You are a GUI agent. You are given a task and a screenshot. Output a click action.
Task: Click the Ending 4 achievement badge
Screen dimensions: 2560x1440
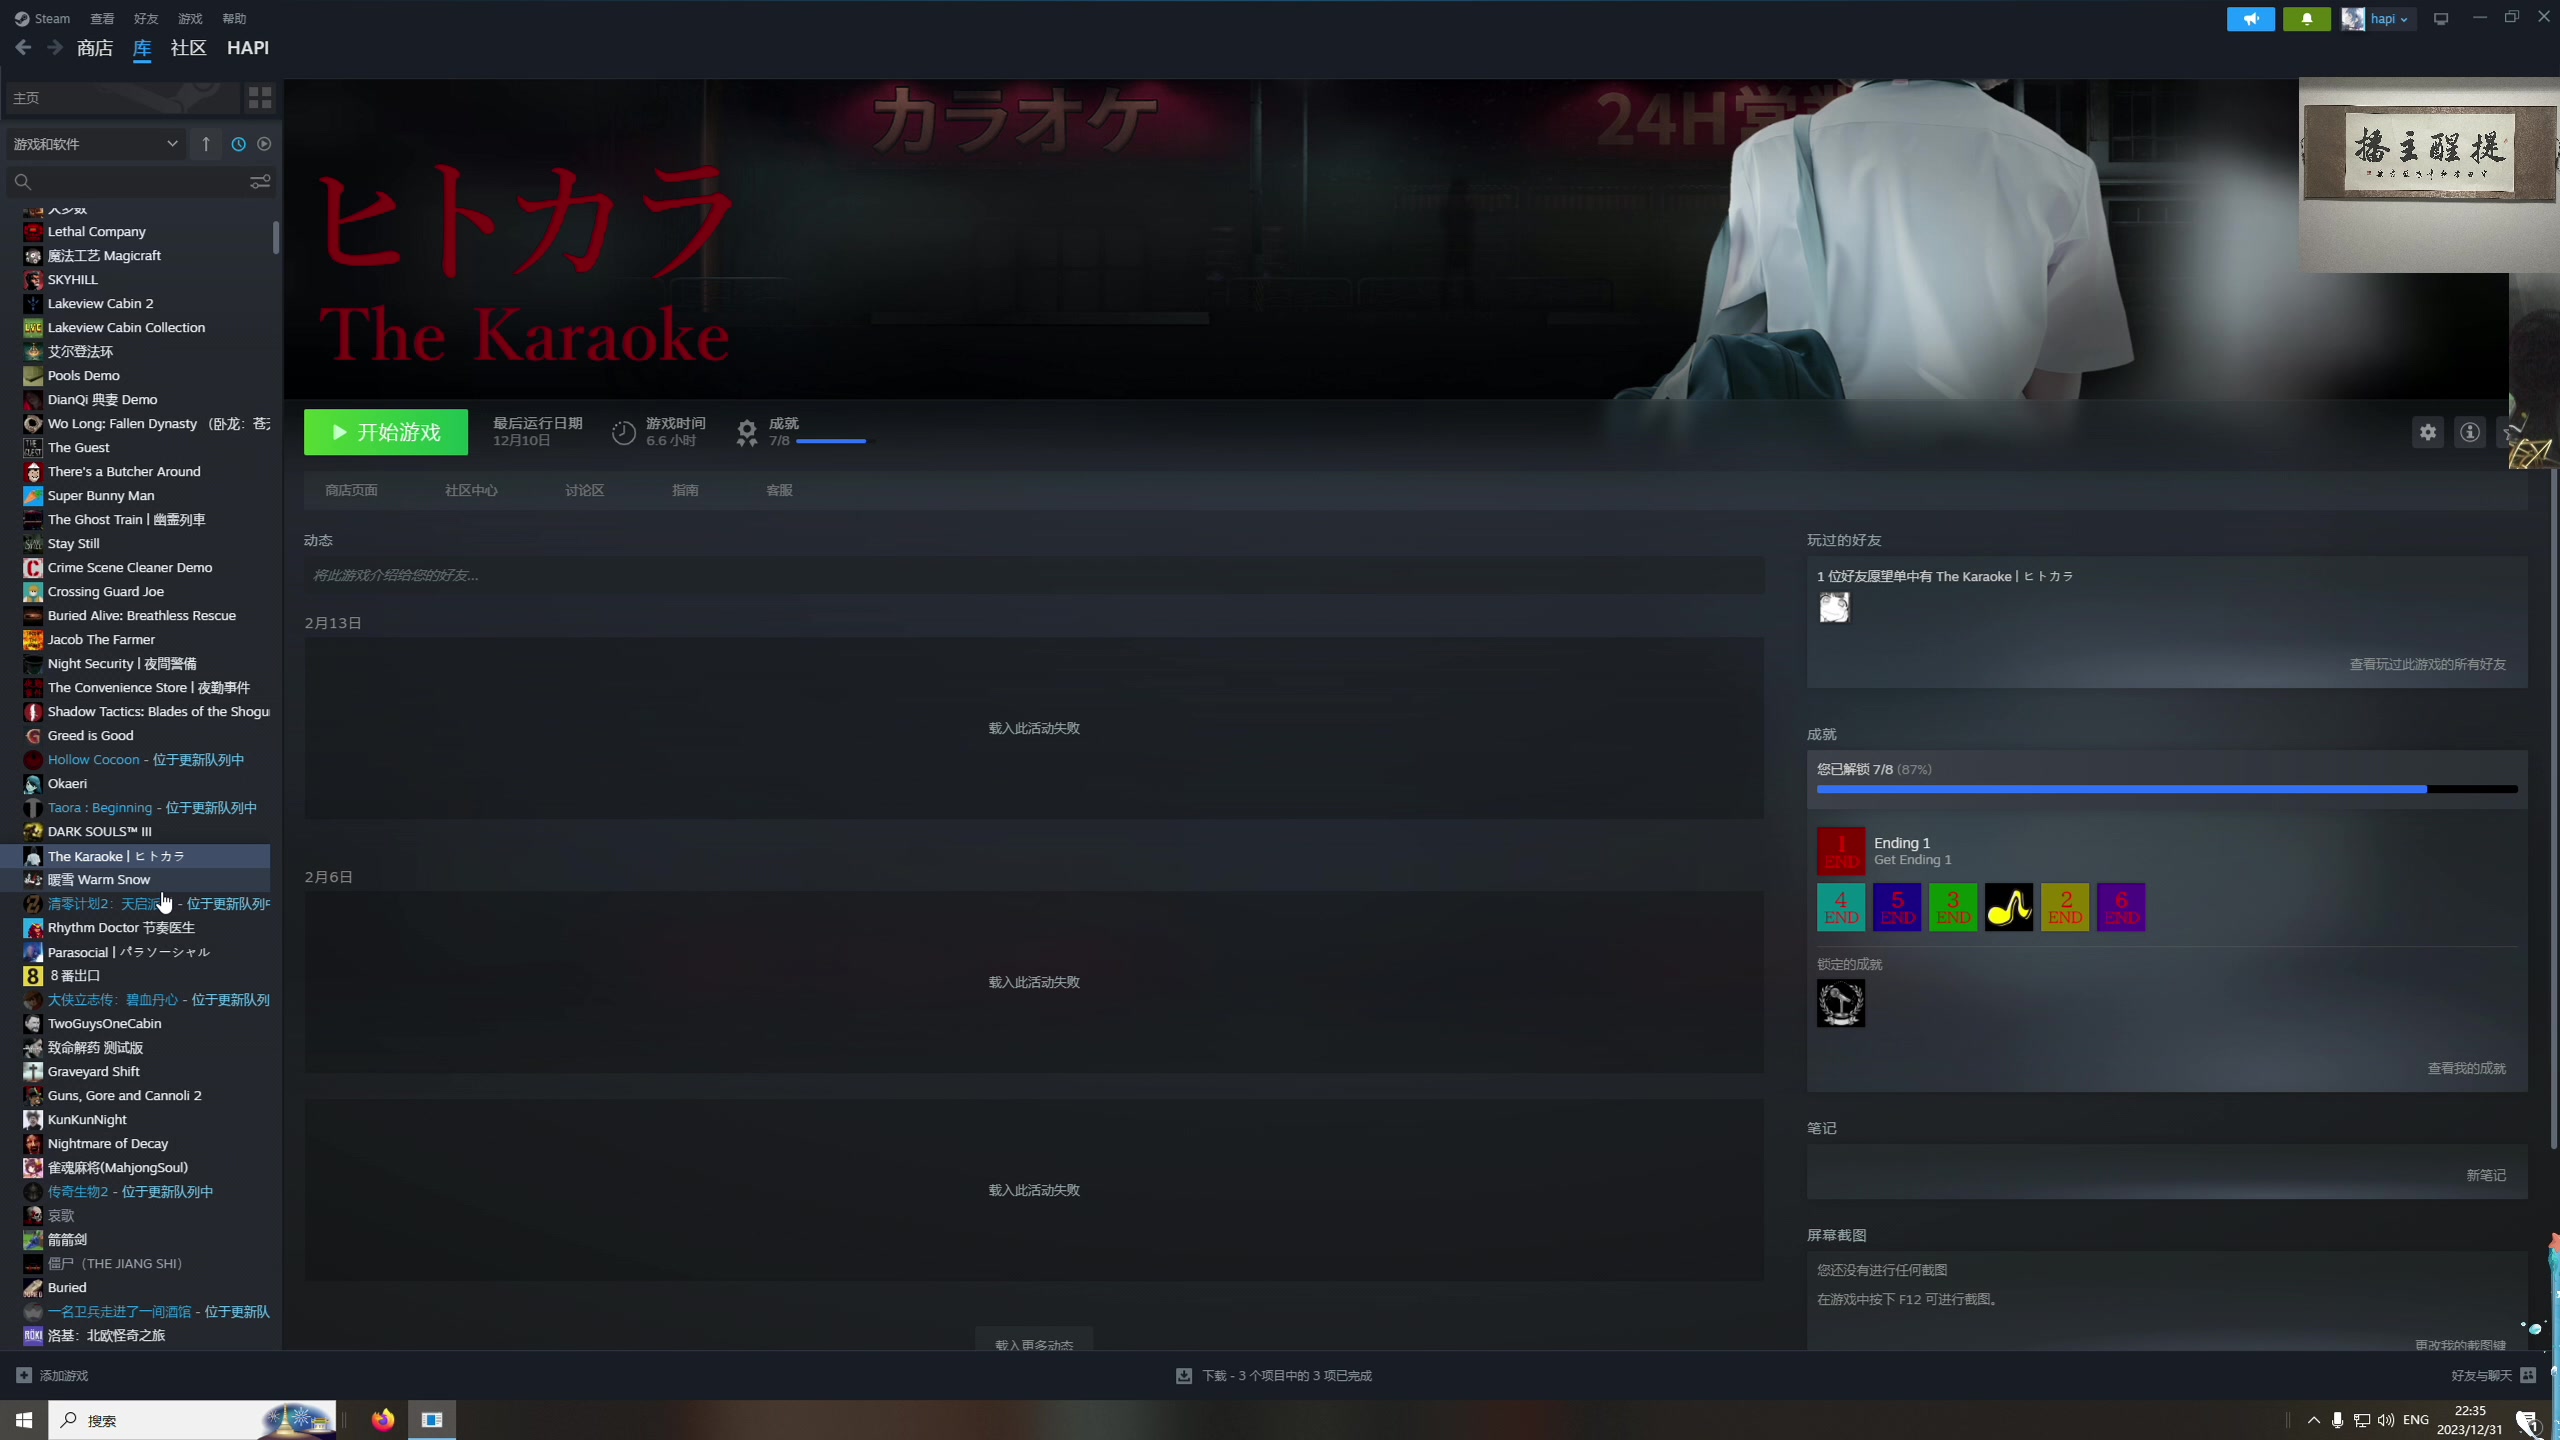(1840, 907)
